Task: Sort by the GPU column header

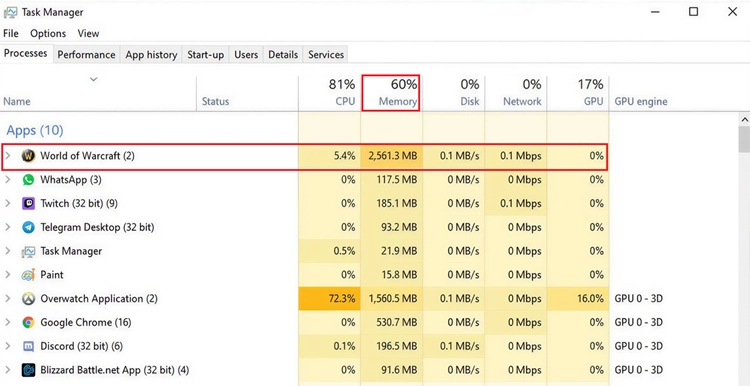Action: pyautogui.click(x=578, y=93)
